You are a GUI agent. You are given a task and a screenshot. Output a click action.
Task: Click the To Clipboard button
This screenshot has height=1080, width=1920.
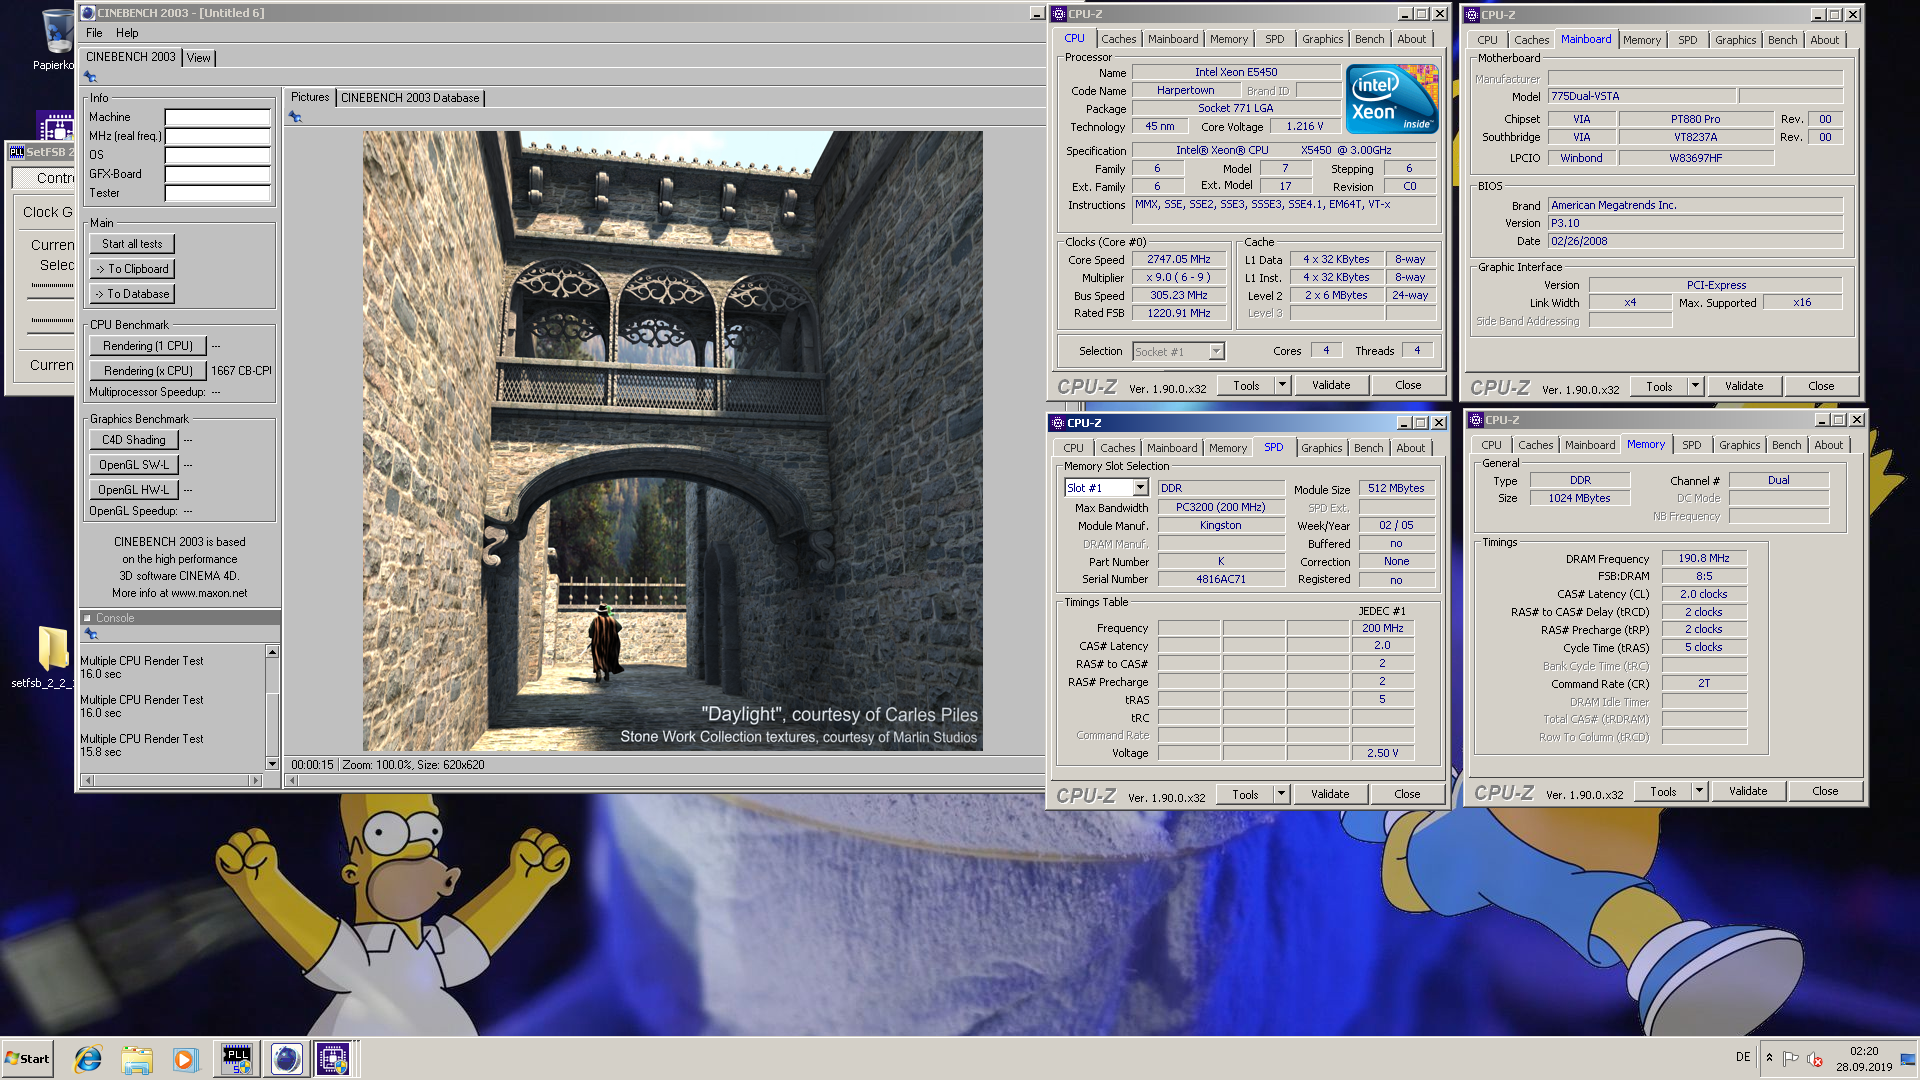(x=132, y=269)
